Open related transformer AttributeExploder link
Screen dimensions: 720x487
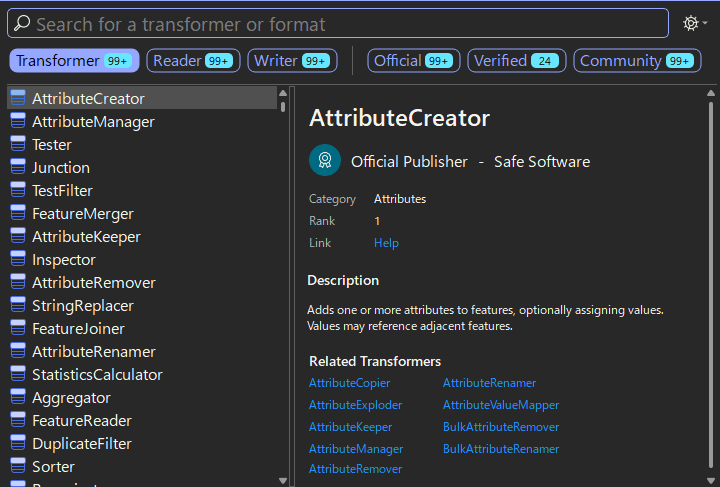pos(355,405)
